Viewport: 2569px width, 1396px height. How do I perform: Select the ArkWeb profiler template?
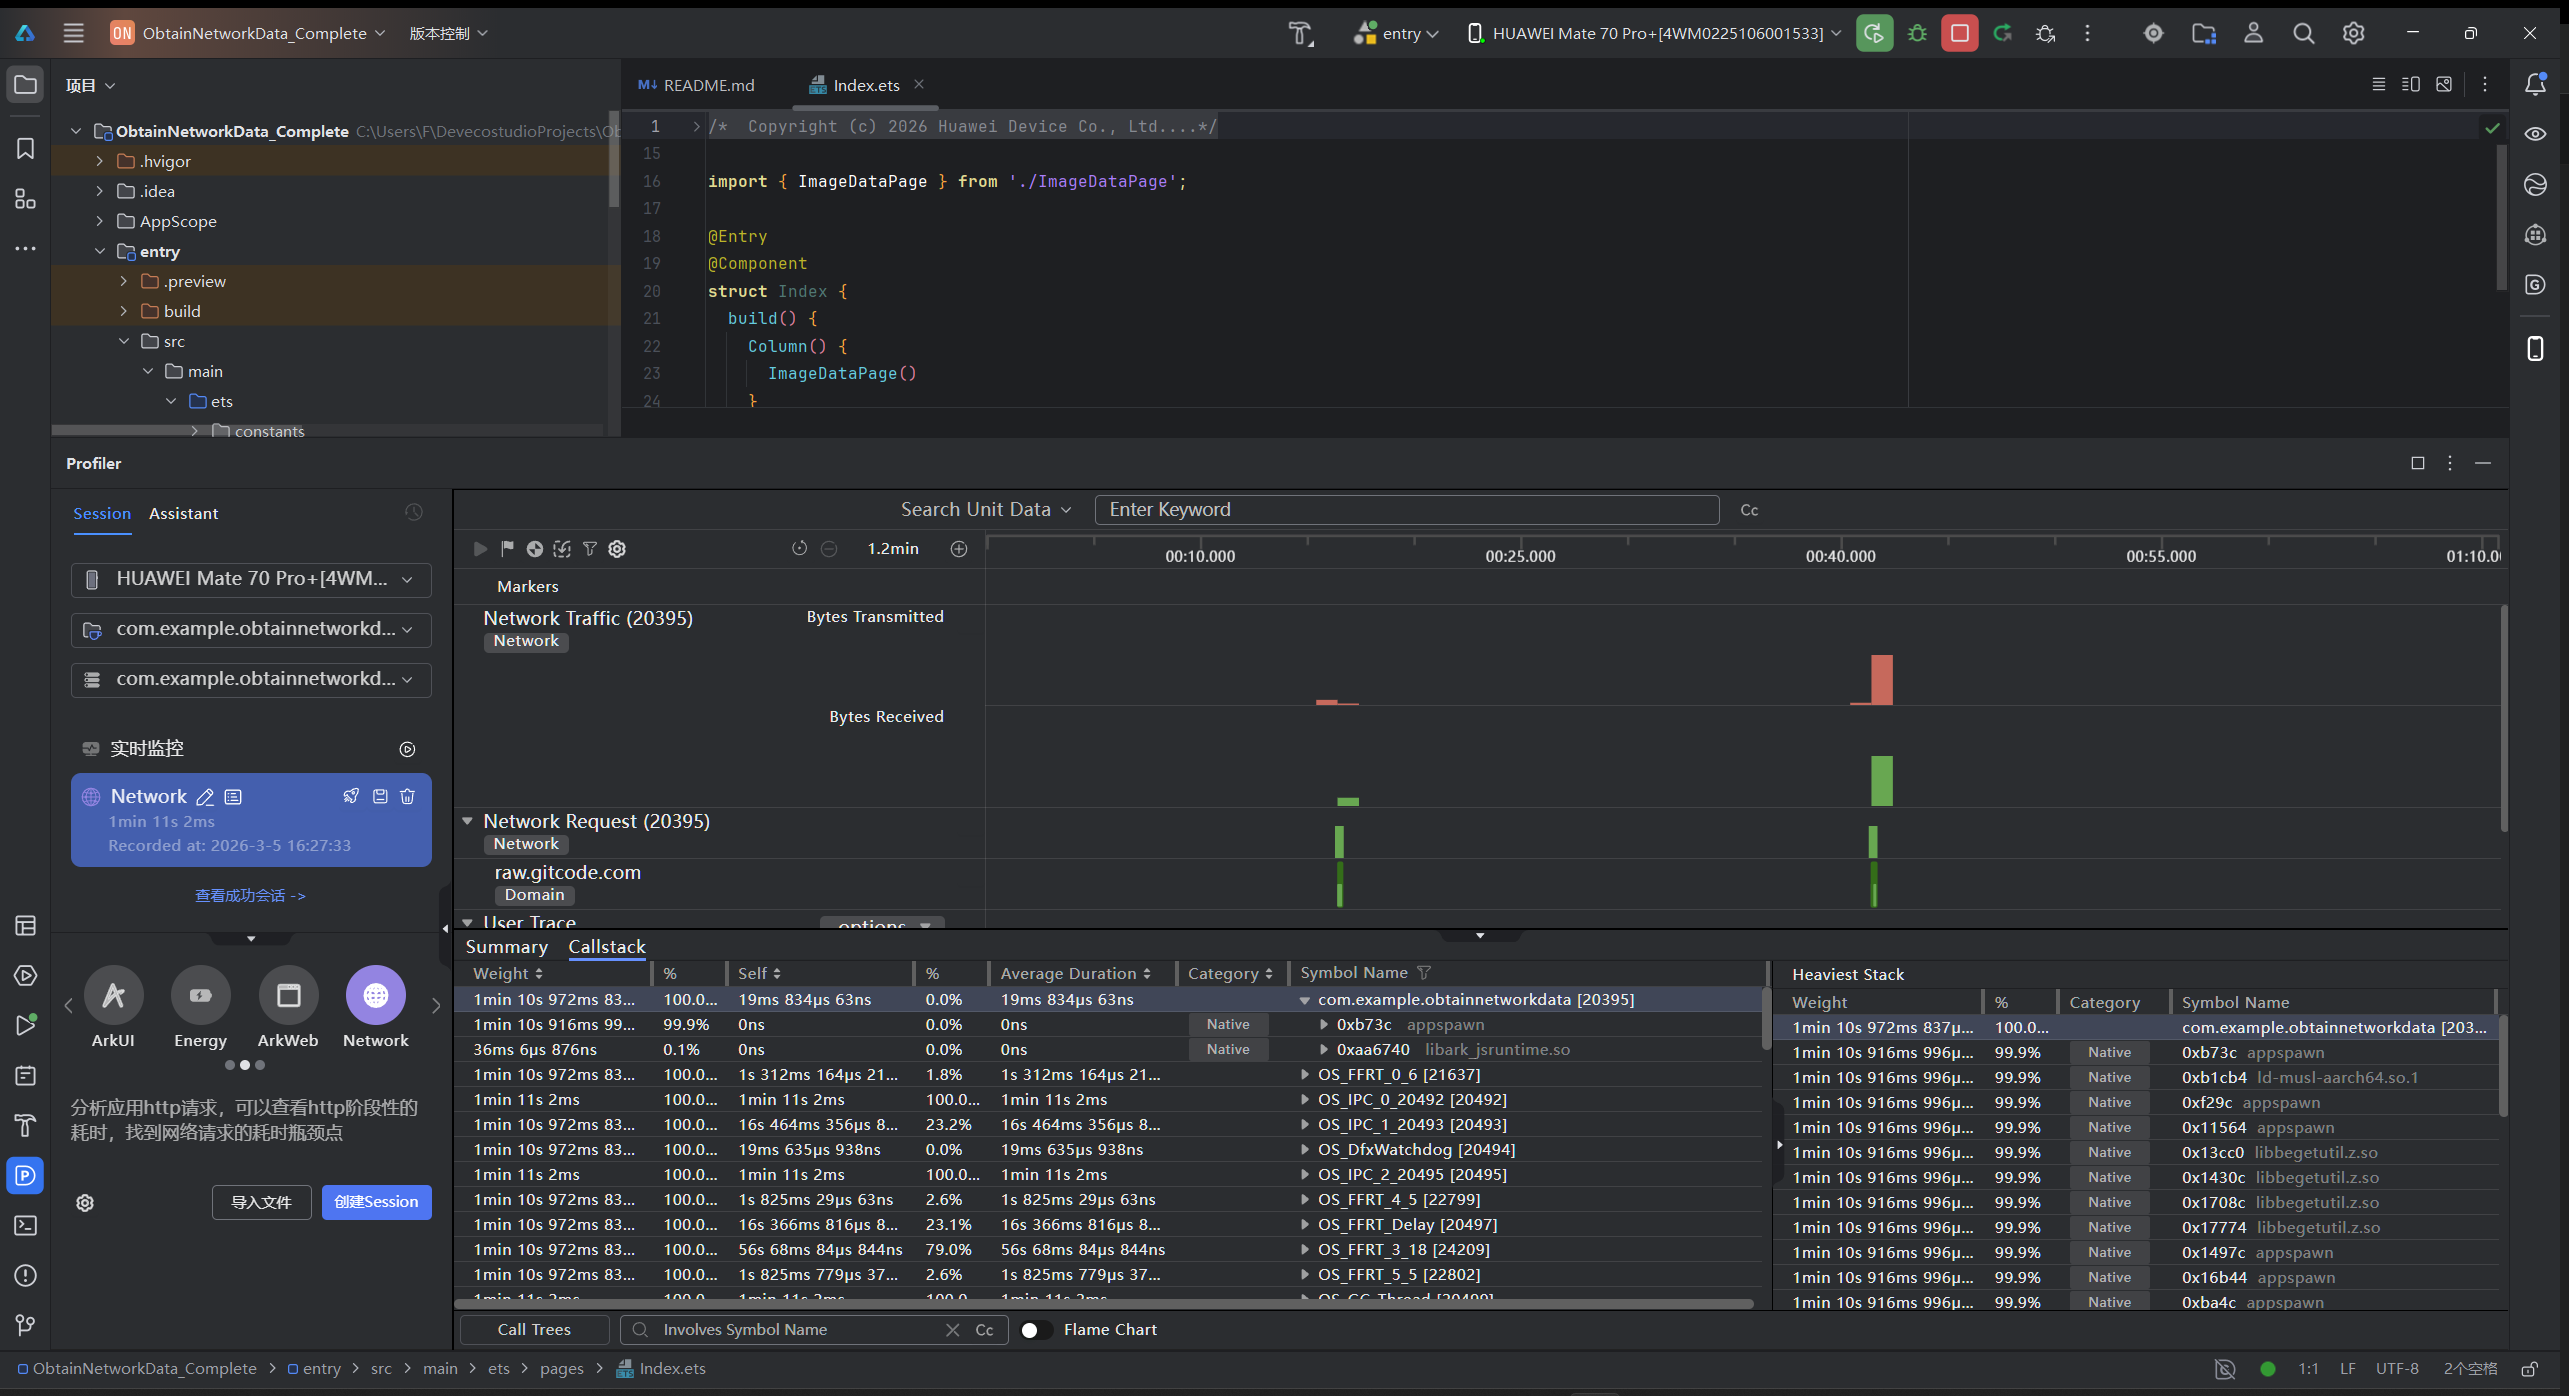pos(288,996)
